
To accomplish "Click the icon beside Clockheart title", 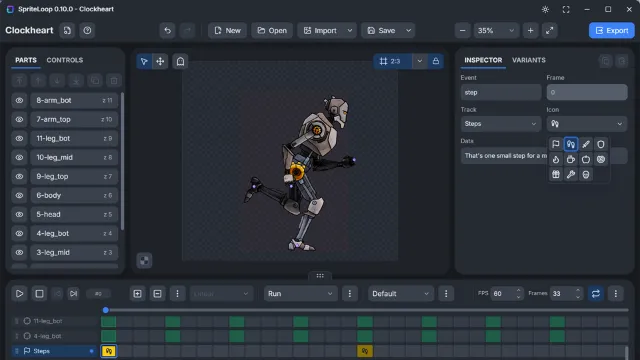I will pos(67,30).
